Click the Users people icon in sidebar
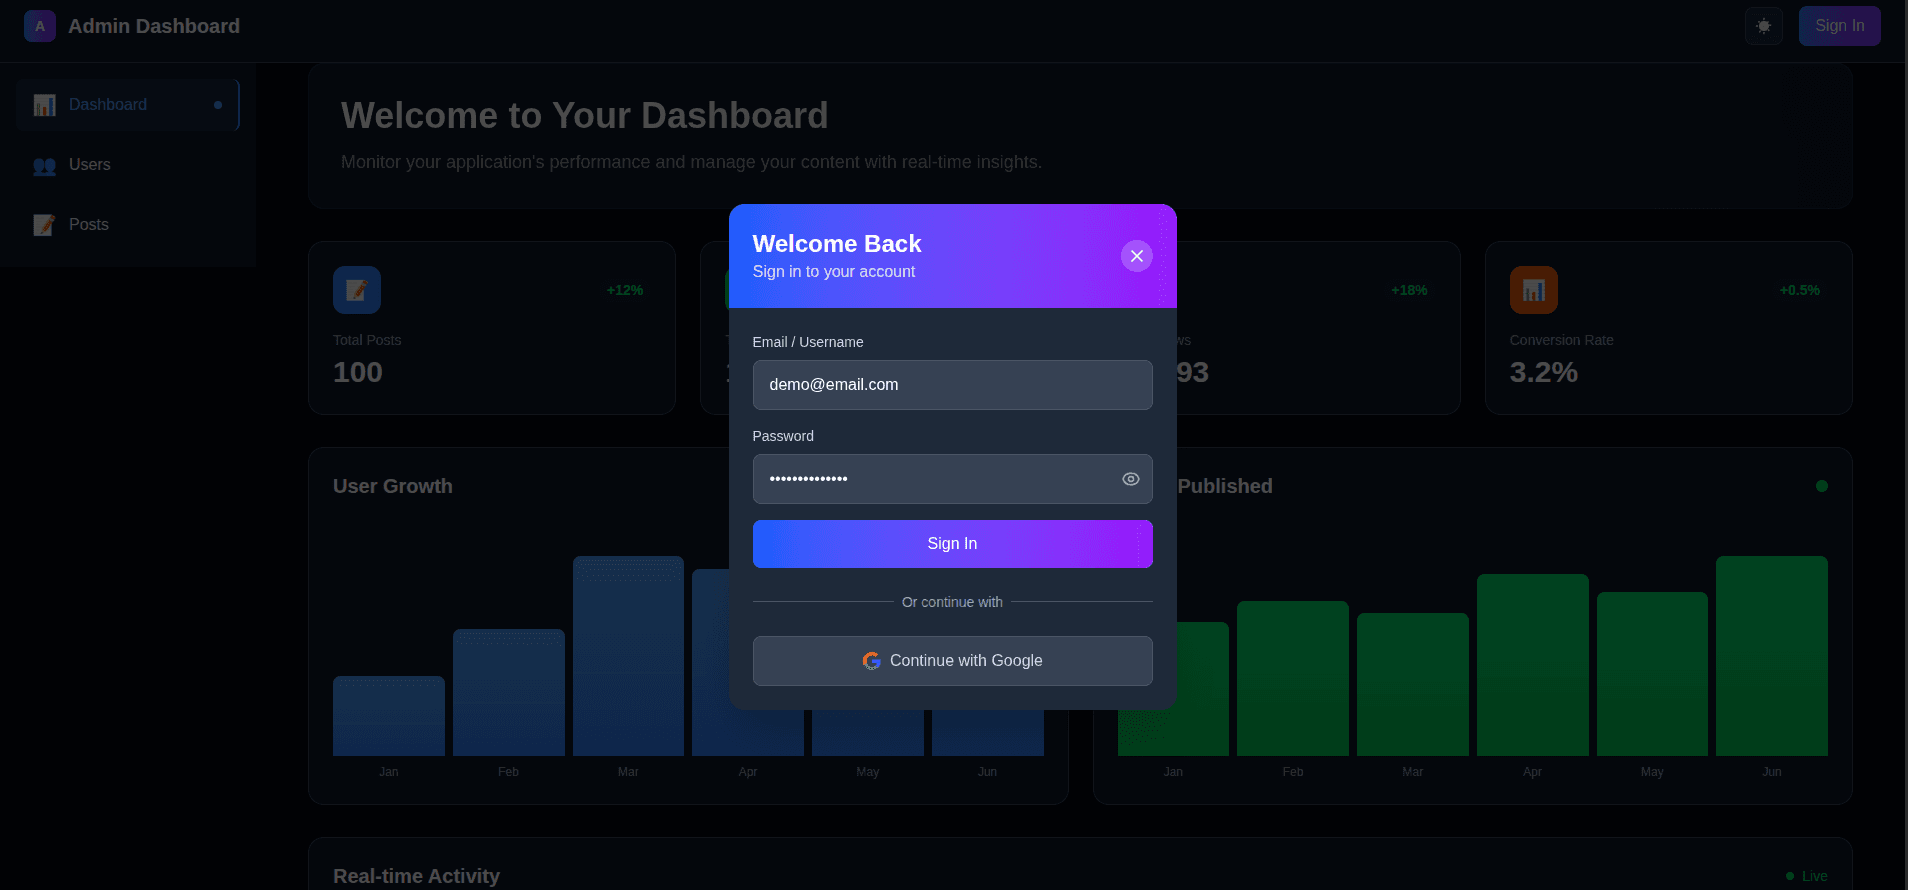This screenshot has width=1908, height=890. point(44,166)
